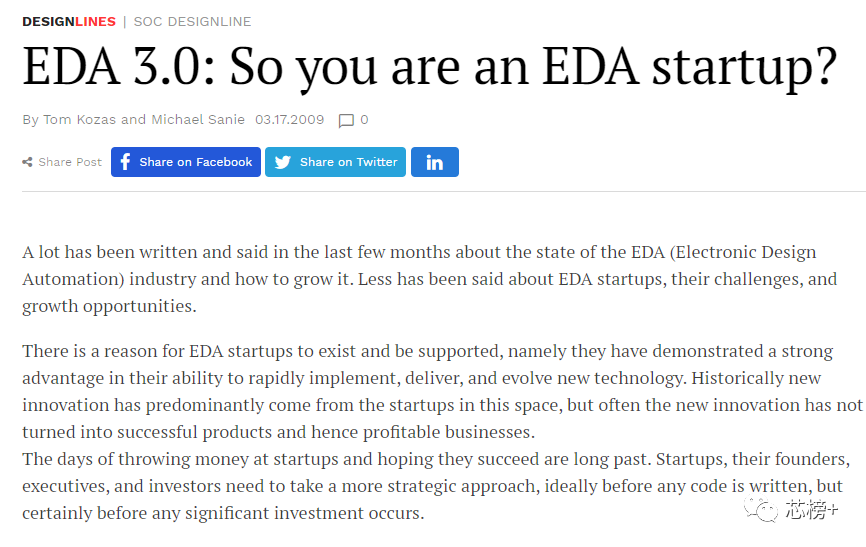Click the comment count number 0
866x547 pixels.
(364, 119)
